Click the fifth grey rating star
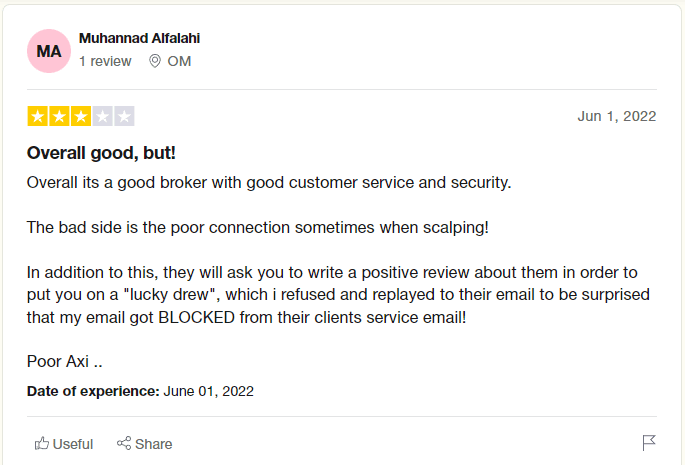The height and width of the screenshot is (465, 685). 124,116
